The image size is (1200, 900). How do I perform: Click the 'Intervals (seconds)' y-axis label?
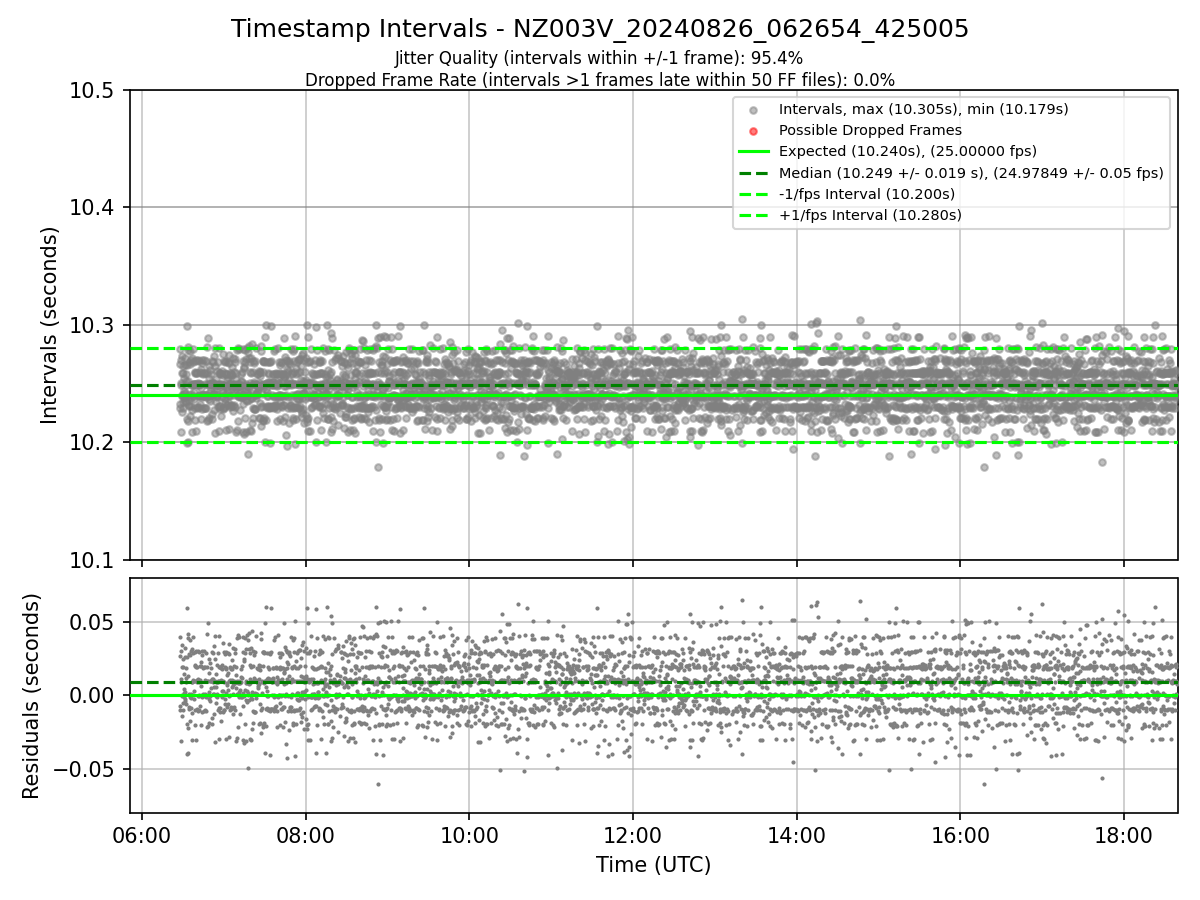(x=50, y=325)
